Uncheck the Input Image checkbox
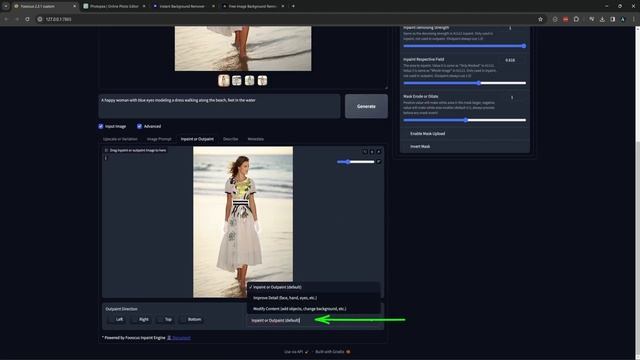The height and width of the screenshot is (360, 640). click(101, 126)
